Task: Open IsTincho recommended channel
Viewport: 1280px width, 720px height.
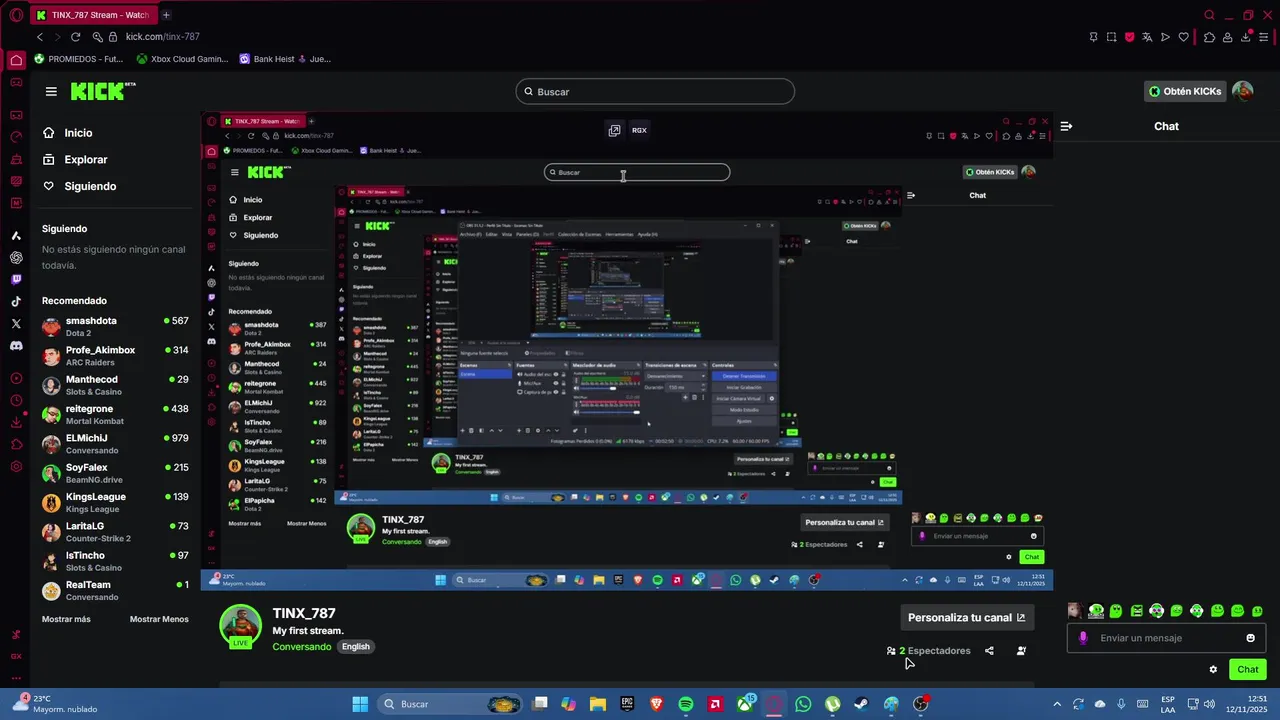Action: point(115,561)
